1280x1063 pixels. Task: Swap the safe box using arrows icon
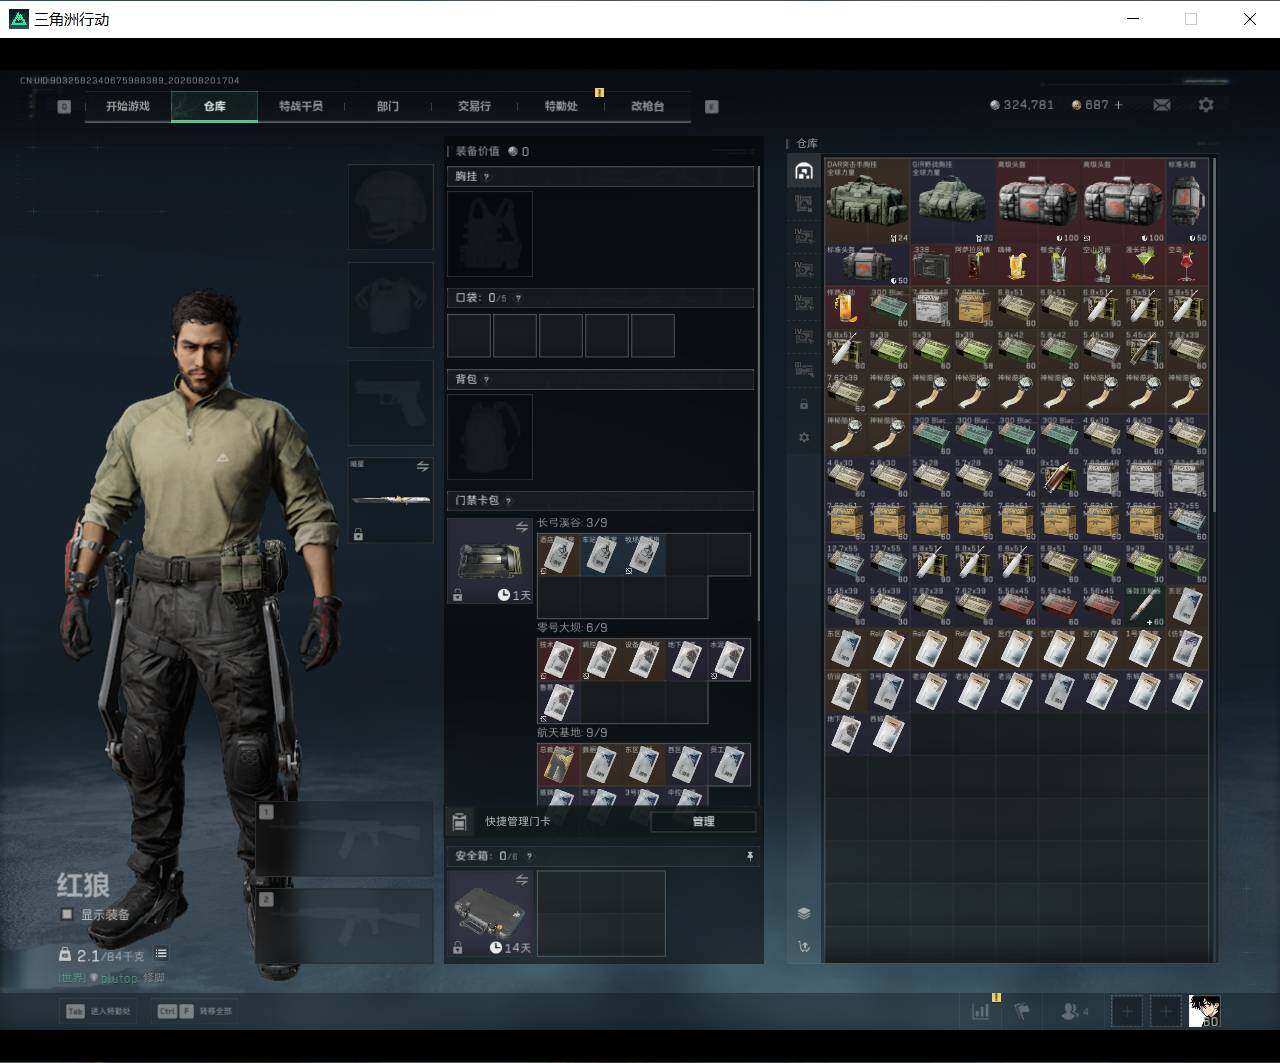pyautogui.click(x=521, y=880)
